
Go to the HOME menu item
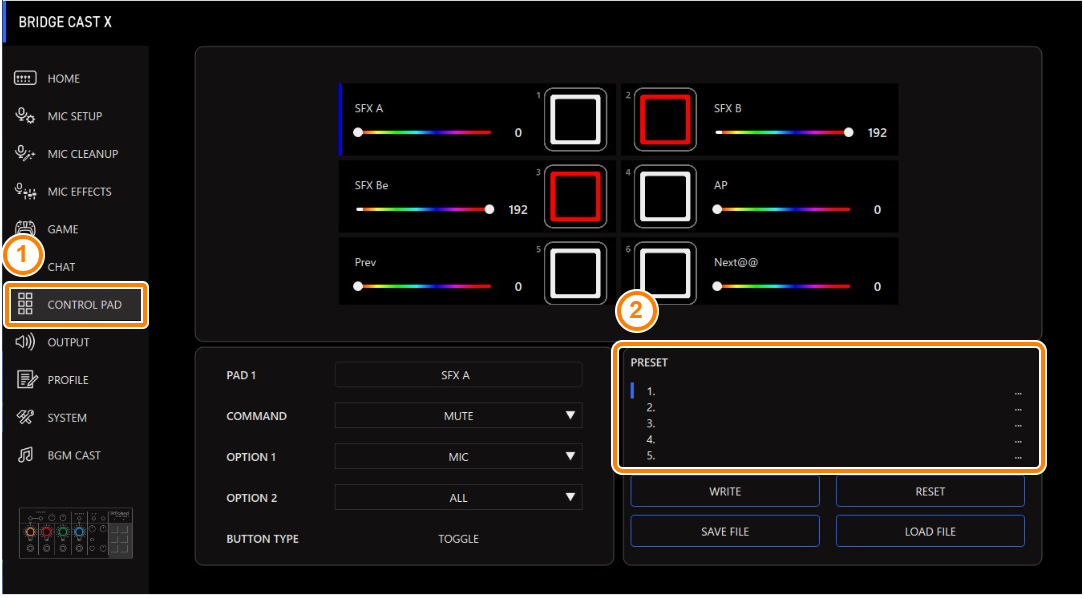[64, 79]
